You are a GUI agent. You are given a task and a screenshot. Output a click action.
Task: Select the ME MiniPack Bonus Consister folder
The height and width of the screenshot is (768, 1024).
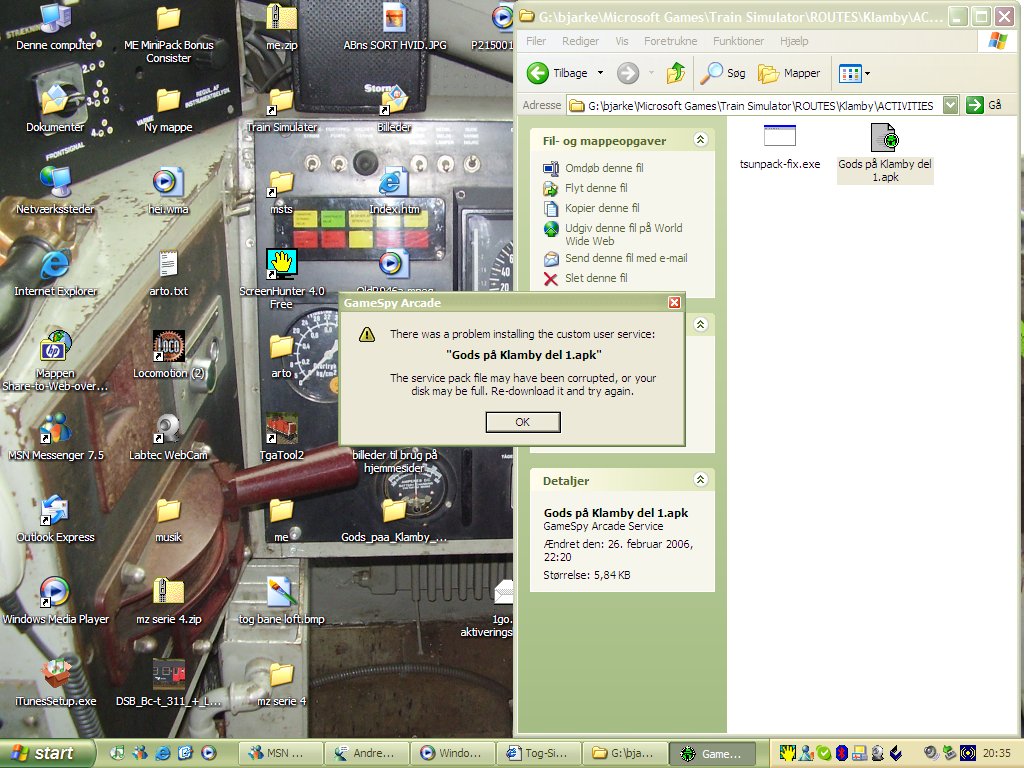[168, 34]
